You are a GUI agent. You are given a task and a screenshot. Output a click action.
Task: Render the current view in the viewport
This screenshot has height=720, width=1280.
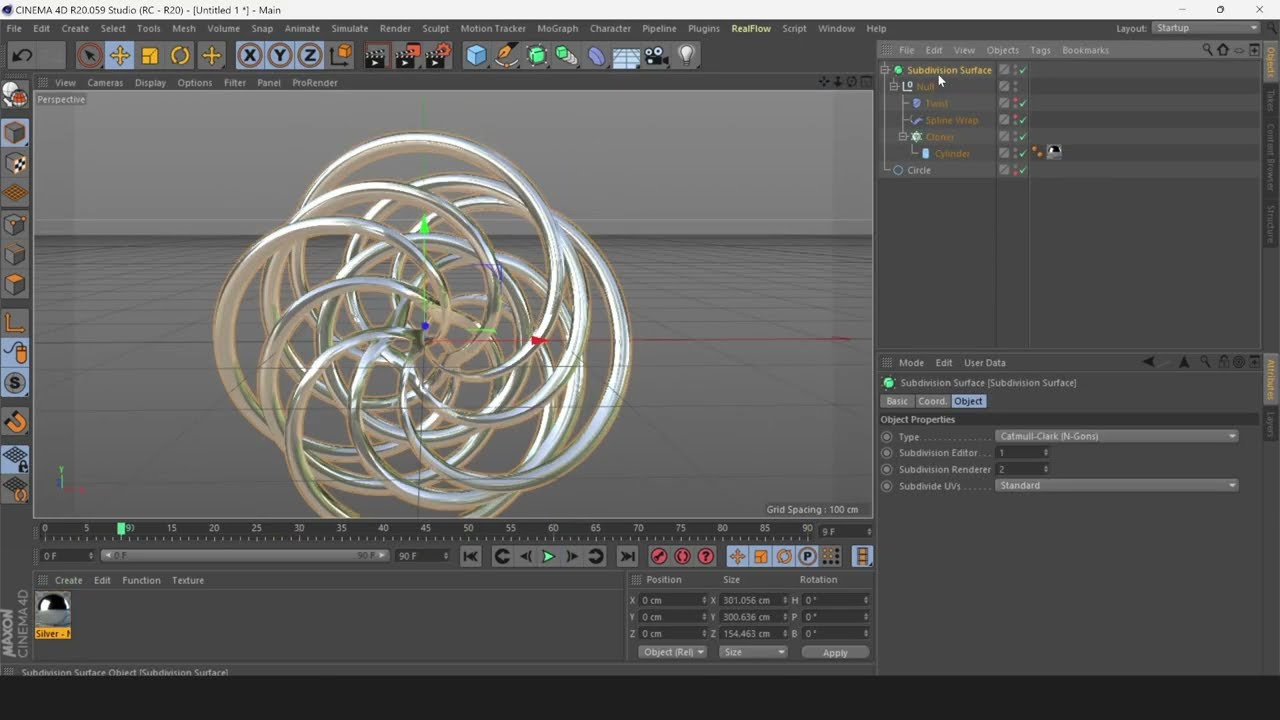(375, 56)
